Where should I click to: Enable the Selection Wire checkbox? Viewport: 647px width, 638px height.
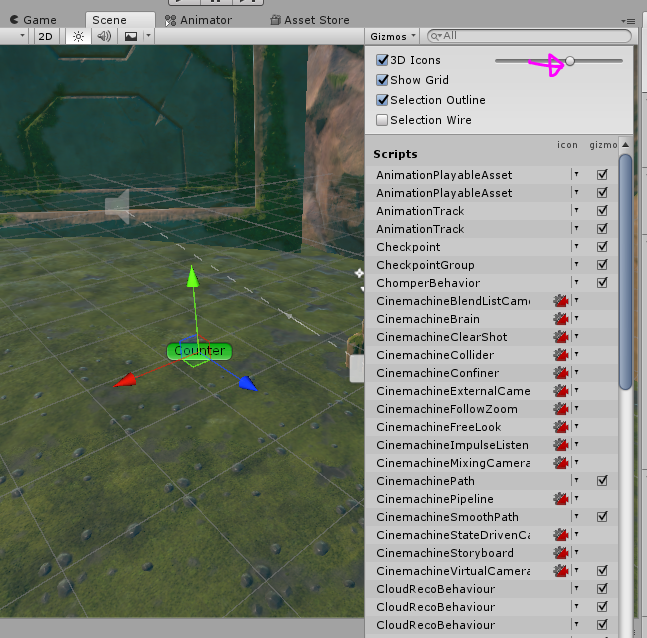pyautogui.click(x=382, y=120)
